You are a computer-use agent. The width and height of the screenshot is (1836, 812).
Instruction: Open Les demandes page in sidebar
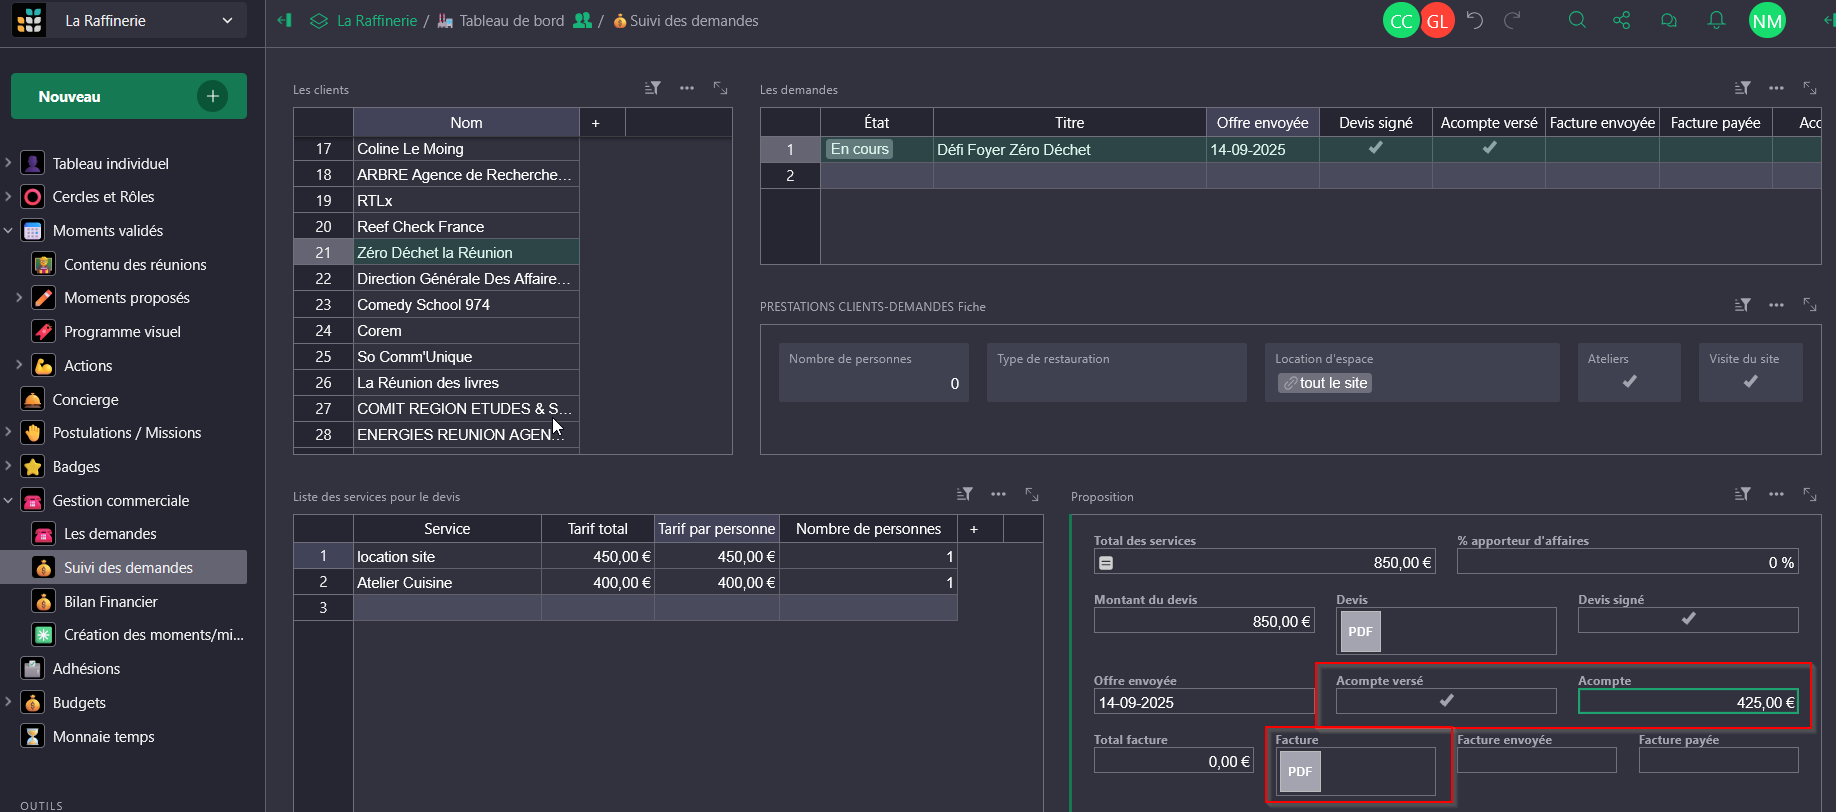[x=110, y=534]
